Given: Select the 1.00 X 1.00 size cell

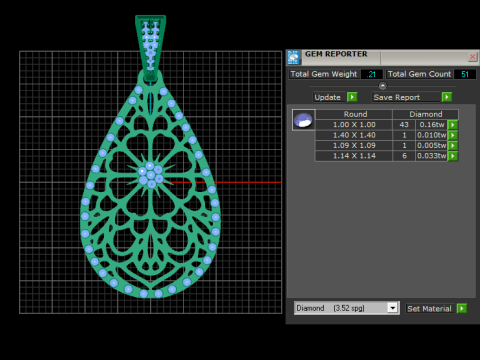Looking at the screenshot, I should (x=354, y=125).
